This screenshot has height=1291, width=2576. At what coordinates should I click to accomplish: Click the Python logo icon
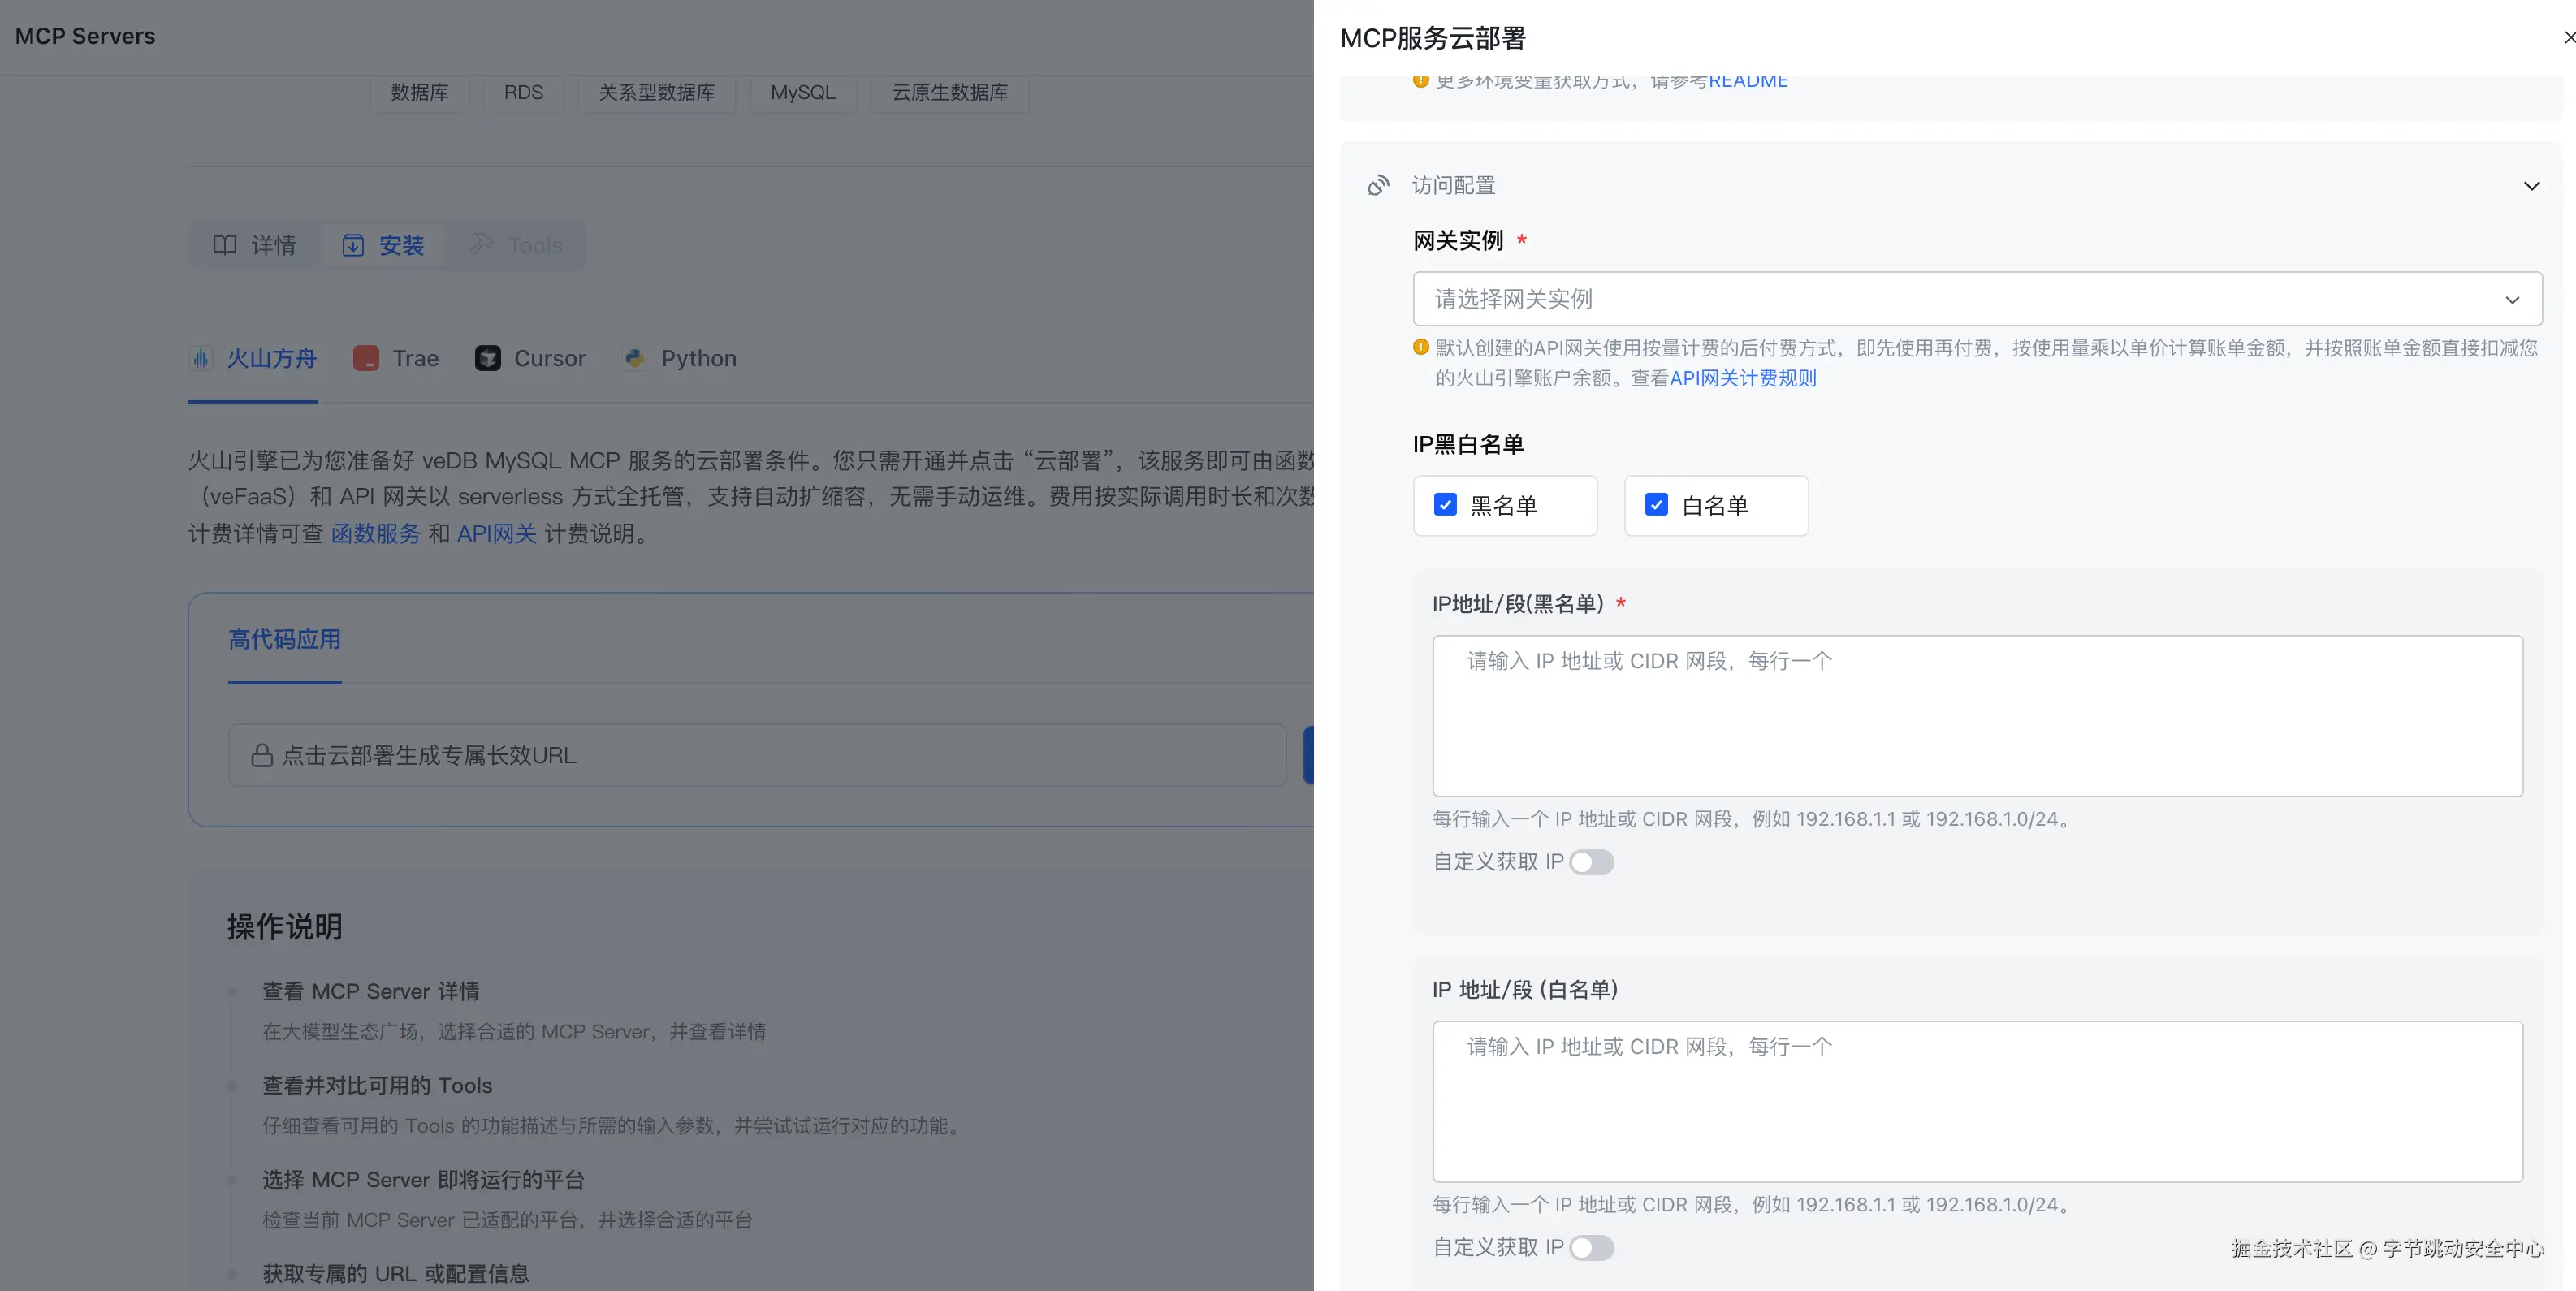pyautogui.click(x=634, y=358)
